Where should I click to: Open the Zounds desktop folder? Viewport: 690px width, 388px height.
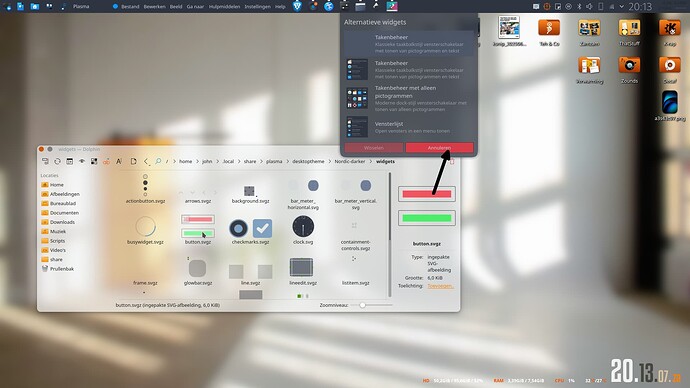pos(629,70)
